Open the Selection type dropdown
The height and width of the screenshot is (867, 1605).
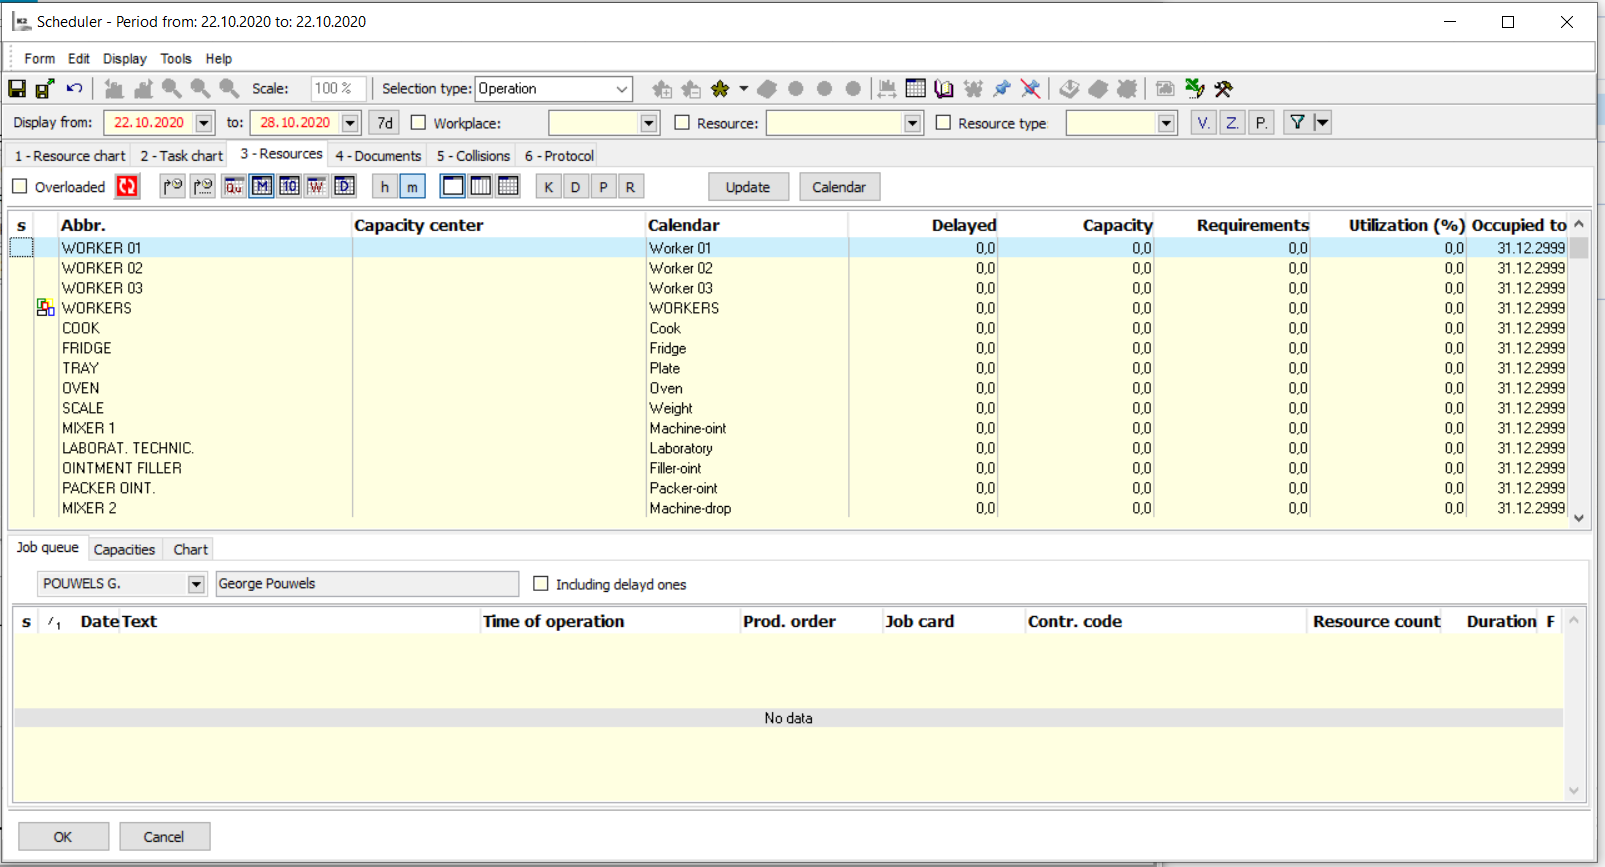[x=621, y=89]
